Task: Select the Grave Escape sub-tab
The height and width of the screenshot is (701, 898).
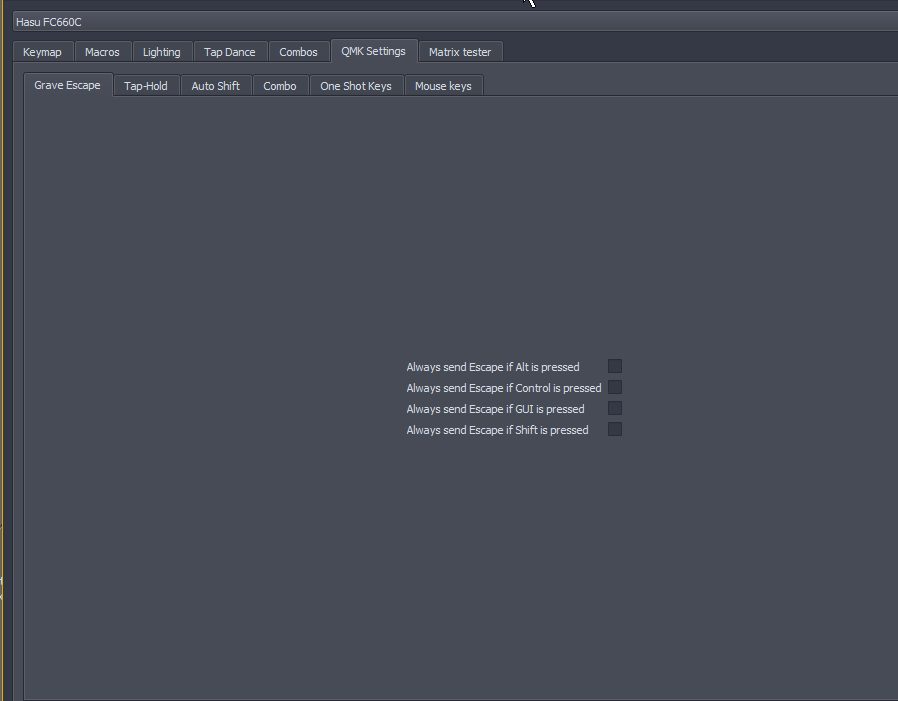Action: pyautogui.click(x=67, y=85)
